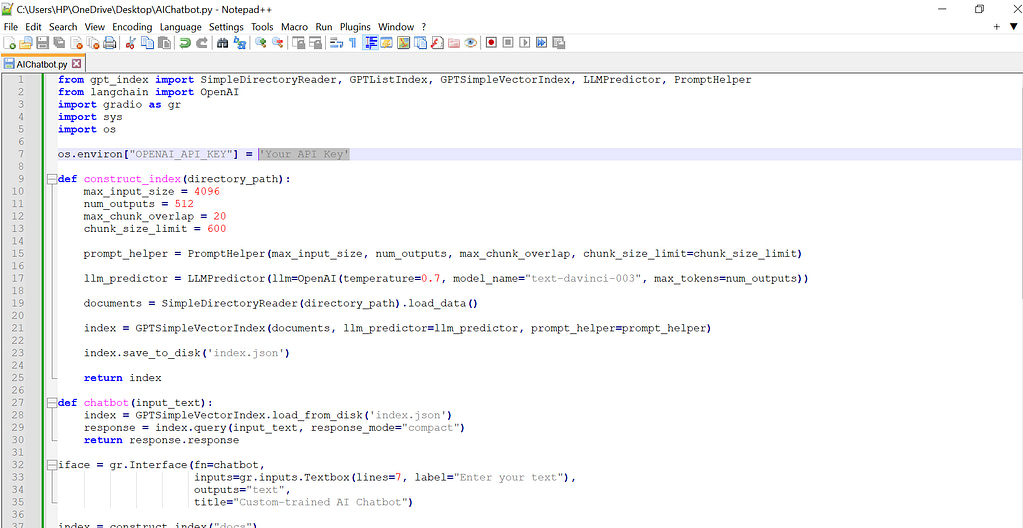The image size is (1023, 528).
Task: Open the Settings menu
Action: tap(226, 27)
